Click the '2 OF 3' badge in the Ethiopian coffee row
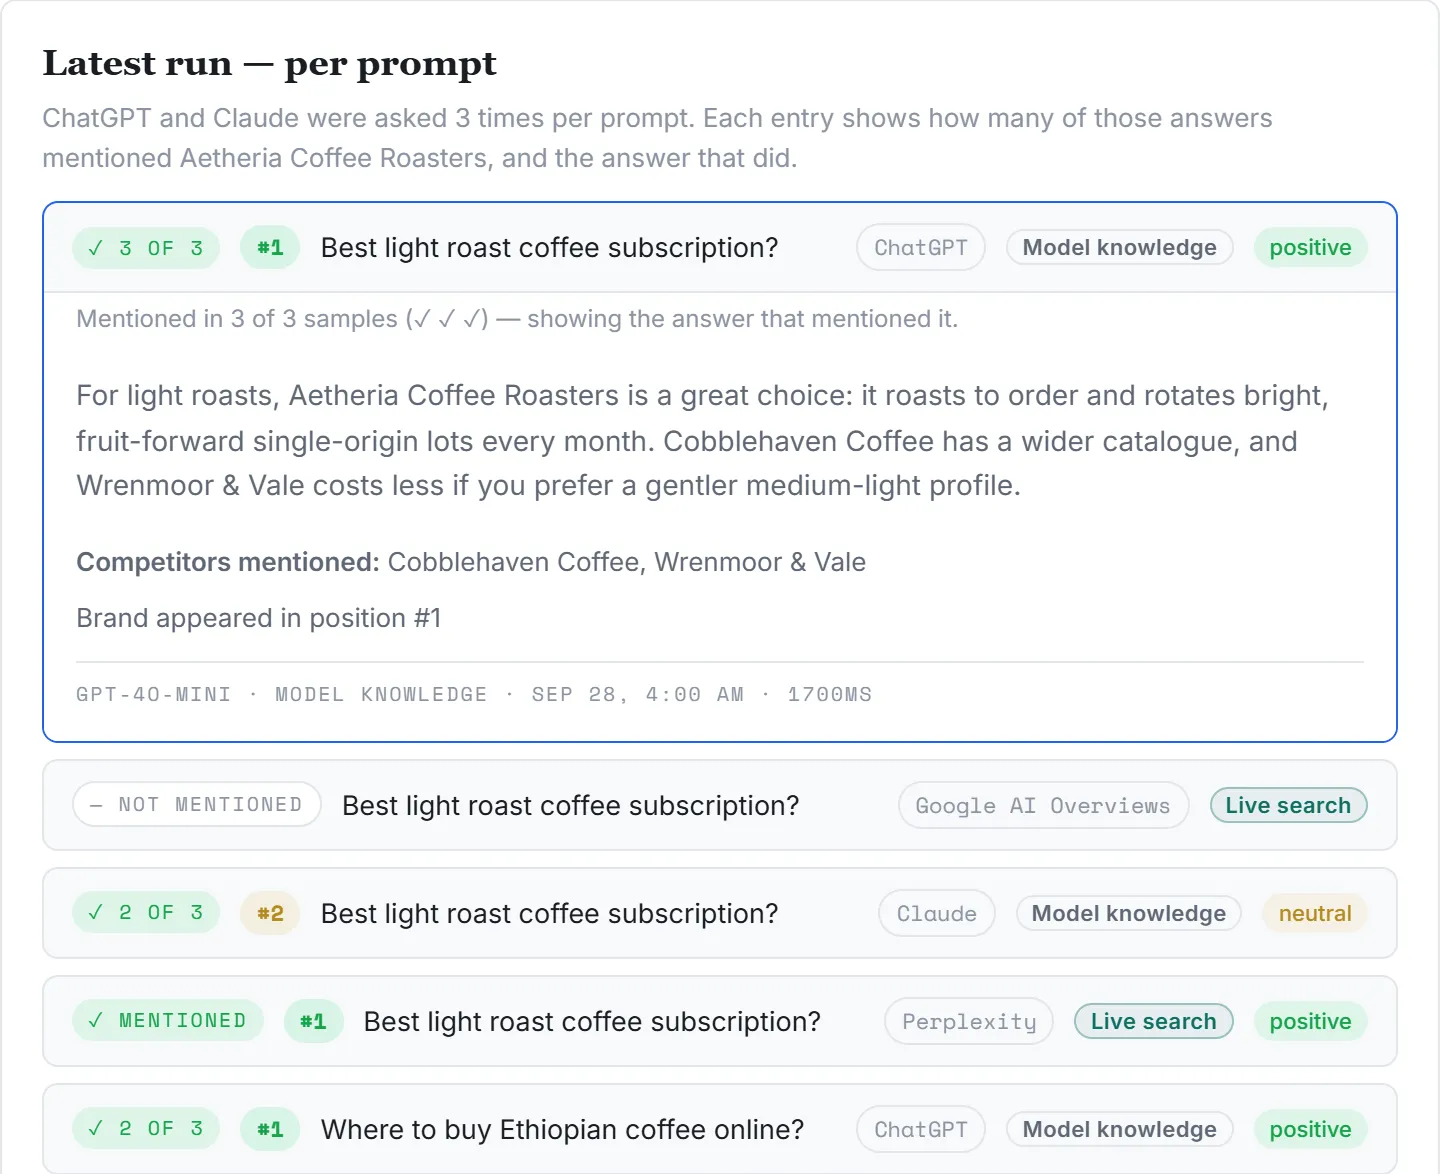Viewport: 1440px width, 1174px height. tap(146, 1129)
